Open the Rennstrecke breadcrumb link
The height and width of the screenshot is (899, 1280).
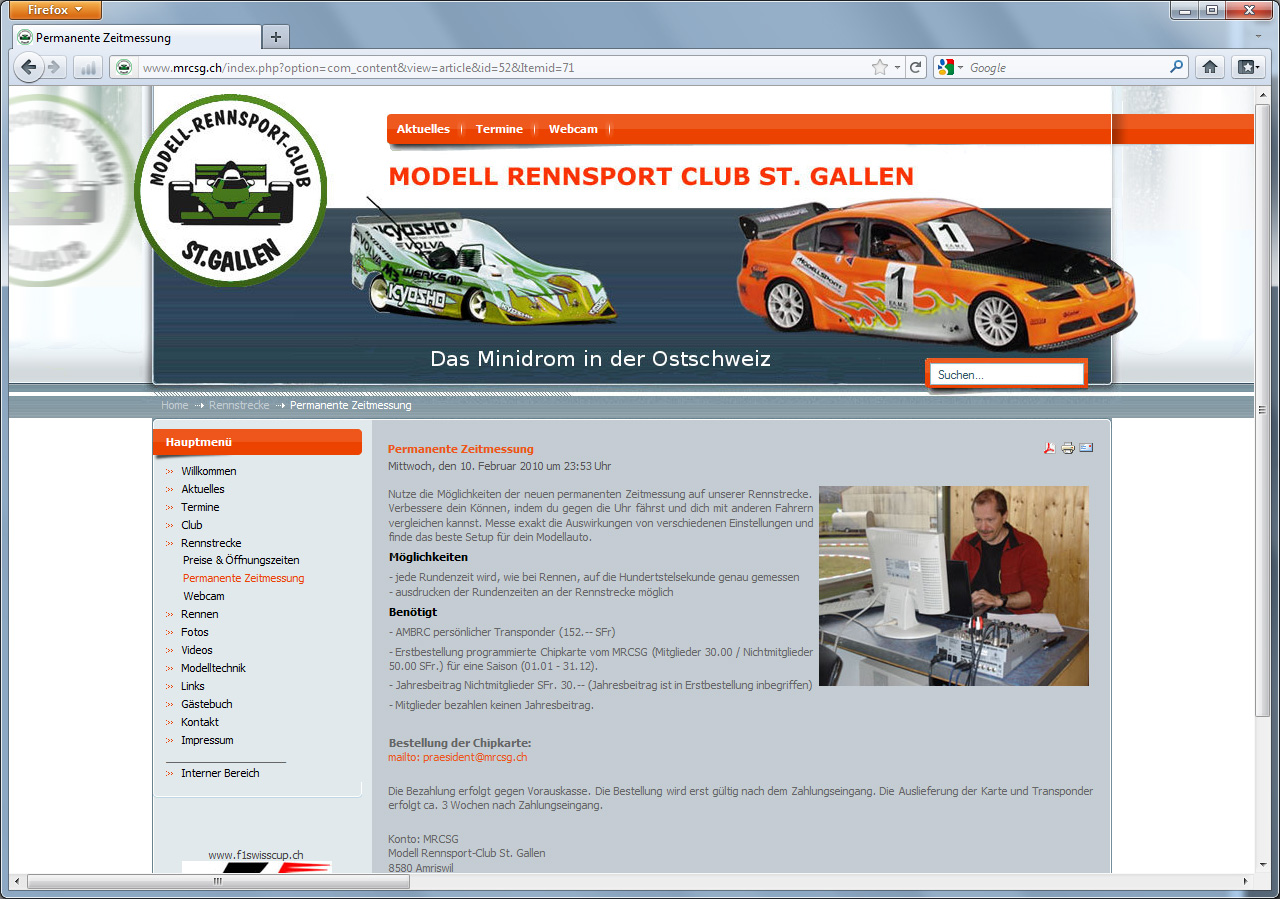(239, 405)
